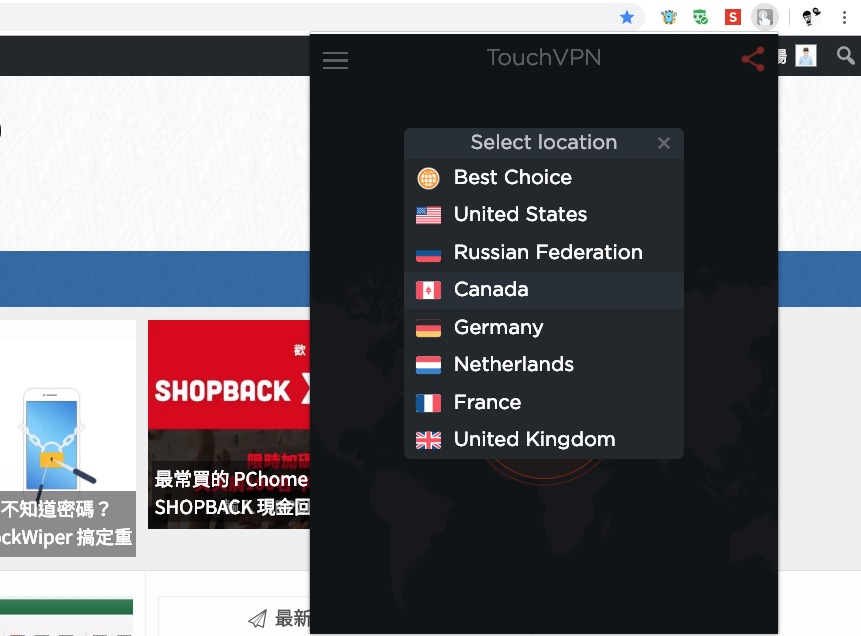Viewport: 861px width, 636px height.
Task: Click the Canada flag icon
Action: click(428, 290)
